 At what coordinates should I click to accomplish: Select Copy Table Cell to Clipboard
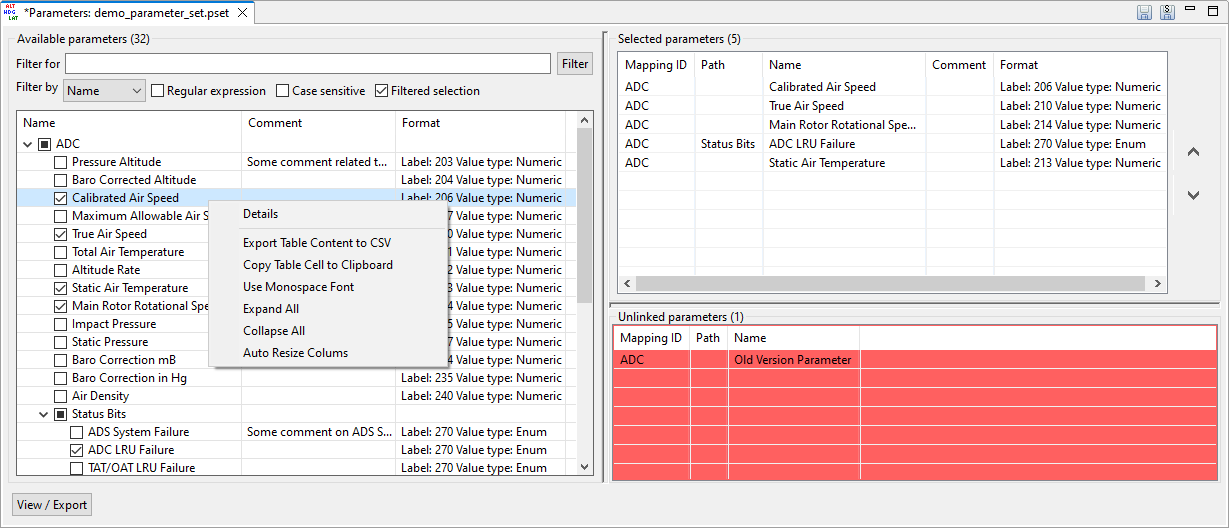[317, 265]
